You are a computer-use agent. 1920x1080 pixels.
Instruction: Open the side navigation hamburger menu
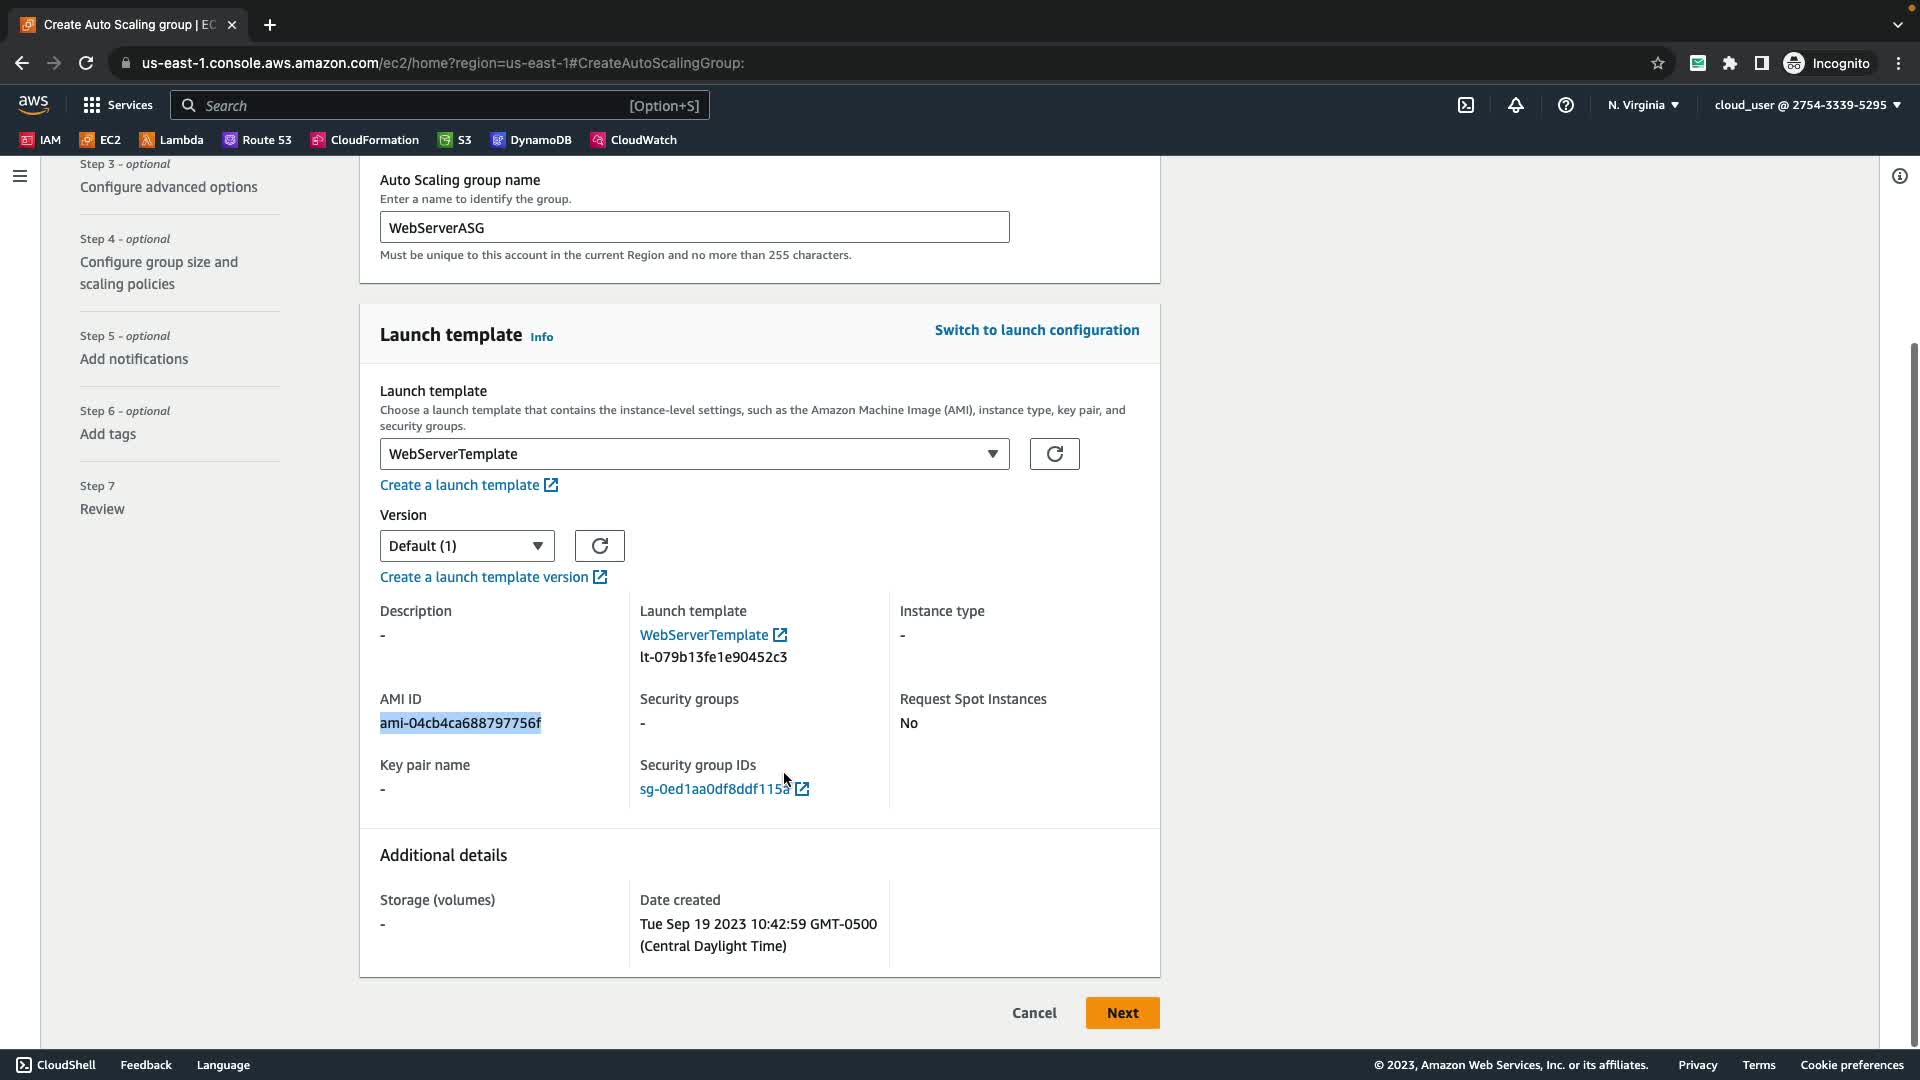[x=20, y=176]
